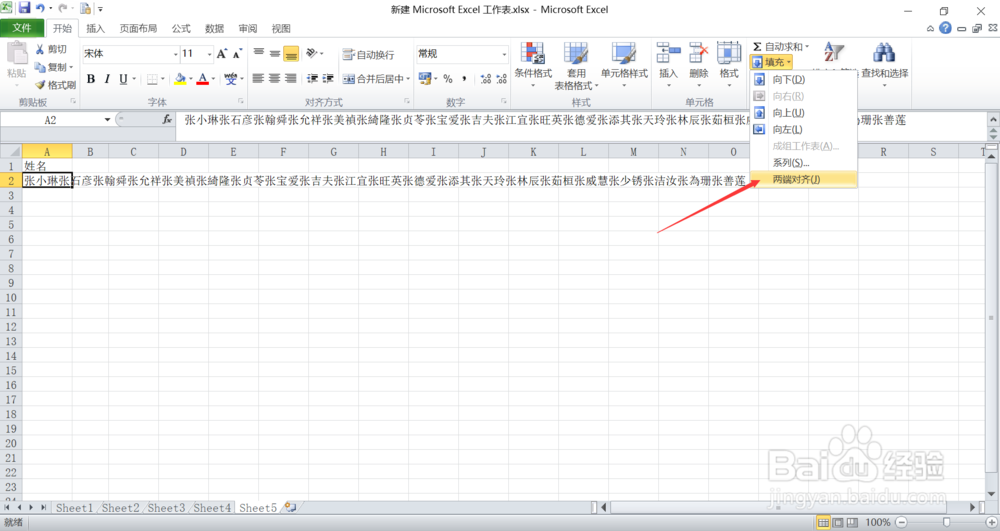This screenshot has height=531, width=1000.
Task: Open the font size dropdown
Action: click(209, 54)
